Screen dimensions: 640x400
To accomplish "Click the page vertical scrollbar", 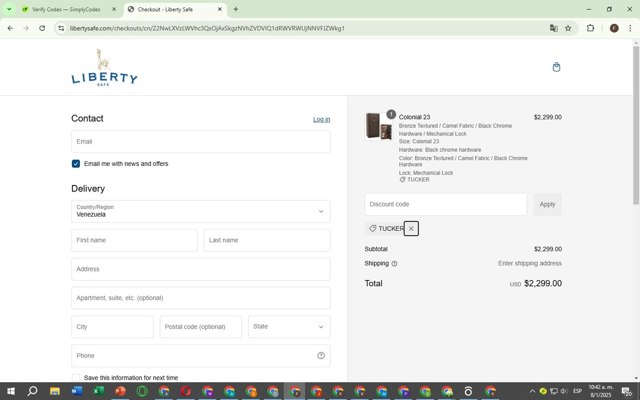I will click(x=636, y=125).
